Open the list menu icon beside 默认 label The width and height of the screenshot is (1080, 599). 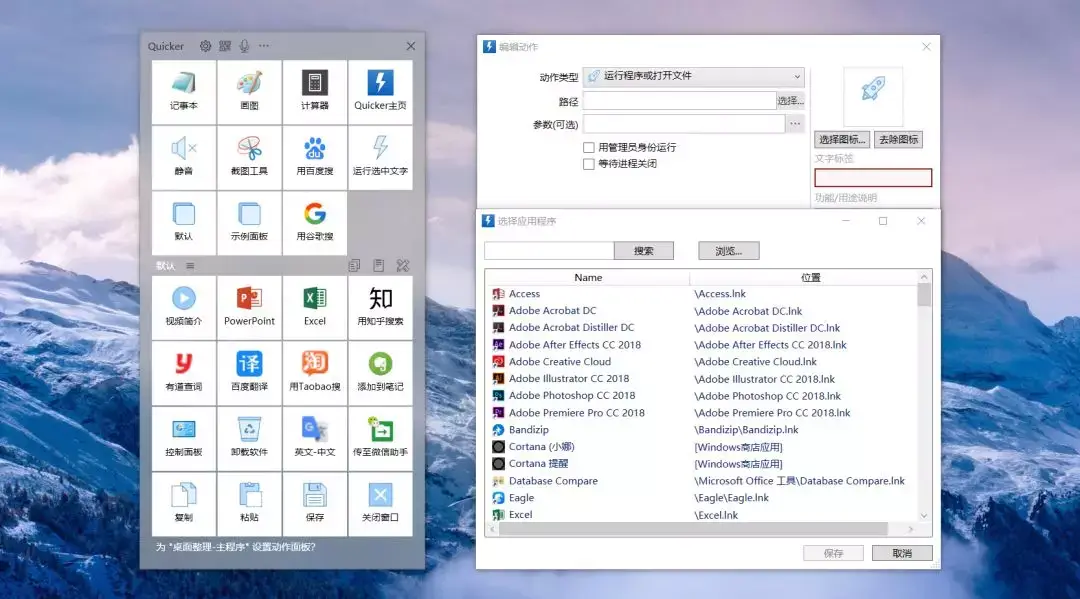pyautogui.click(x=190, y=266)
